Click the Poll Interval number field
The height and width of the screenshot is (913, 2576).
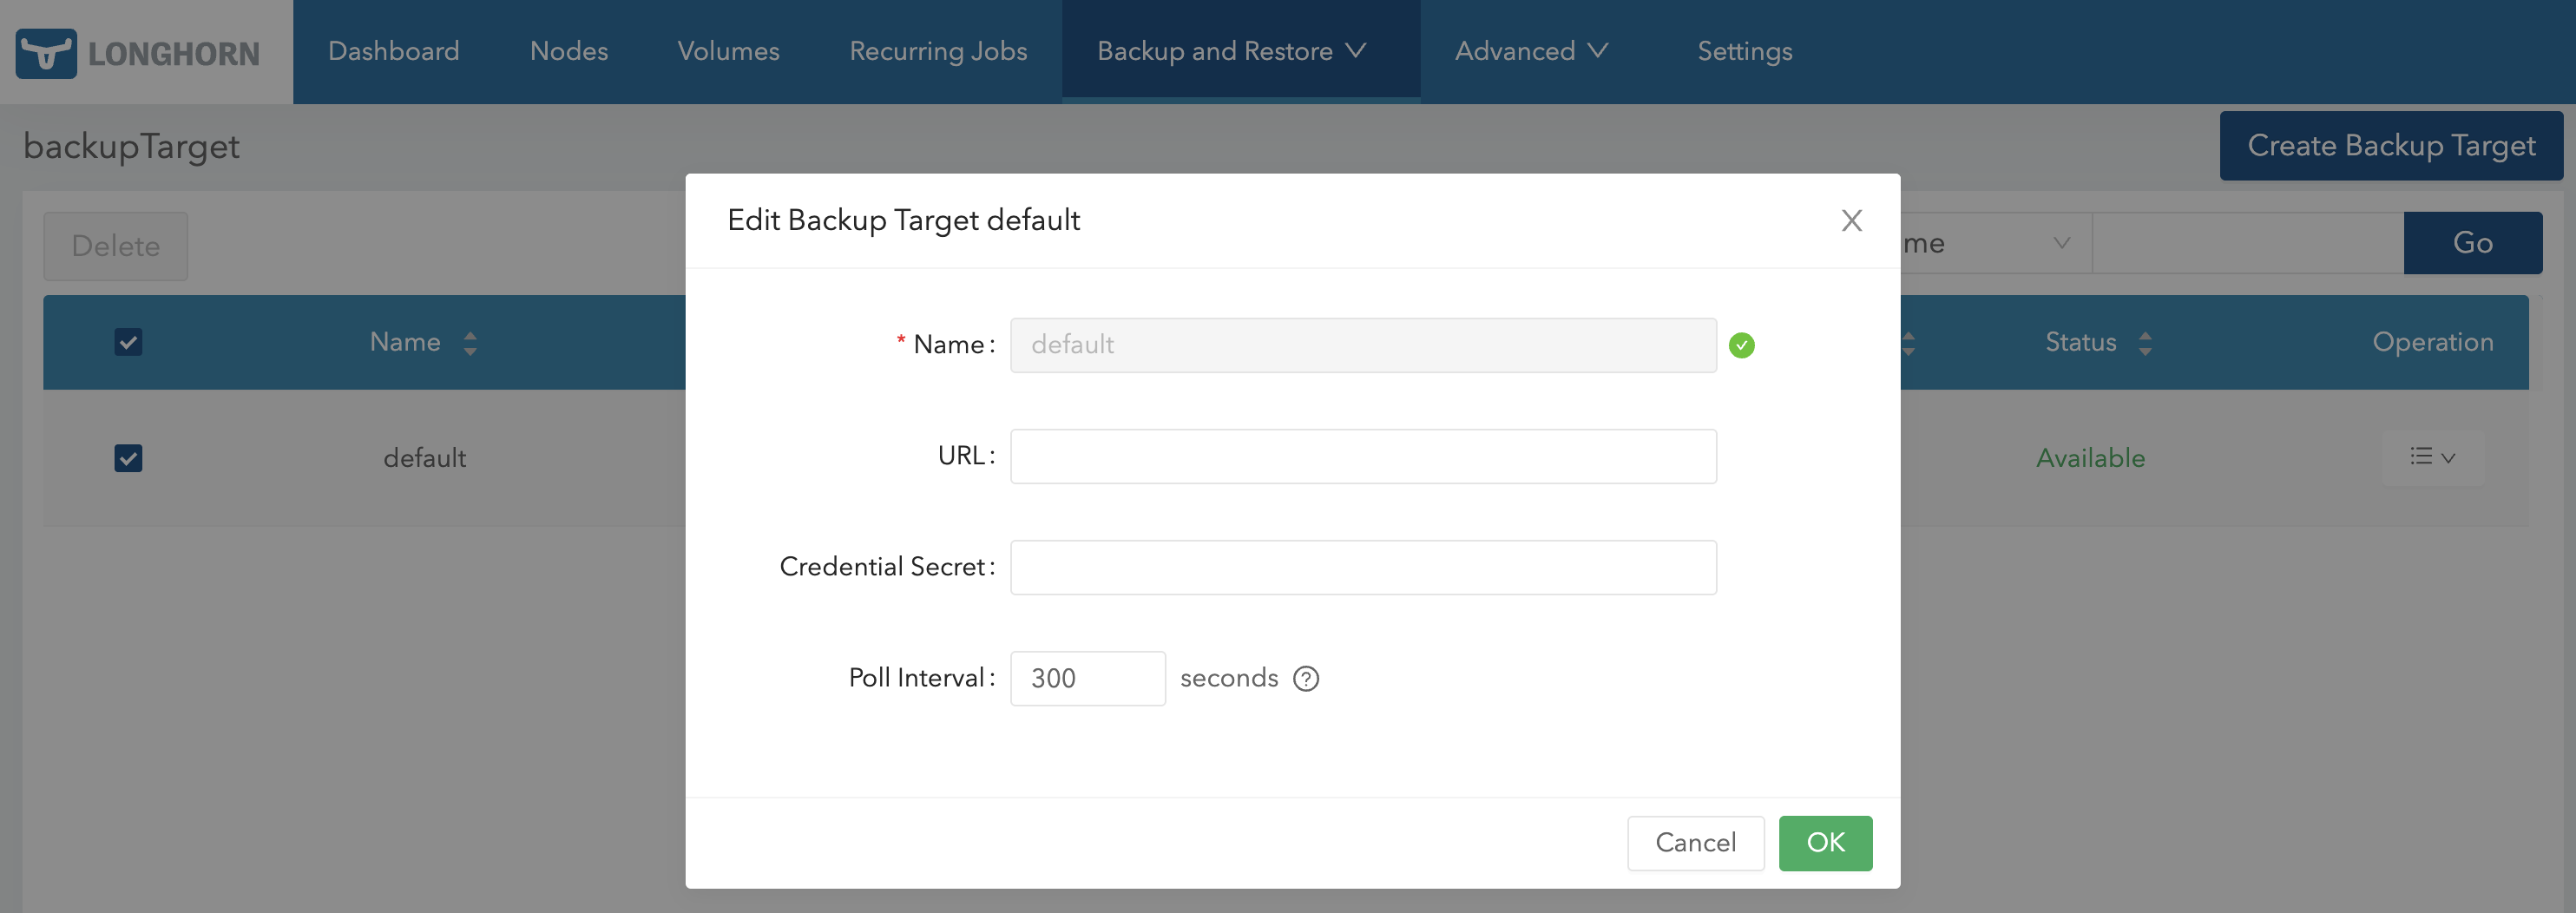coord(1086,679)
